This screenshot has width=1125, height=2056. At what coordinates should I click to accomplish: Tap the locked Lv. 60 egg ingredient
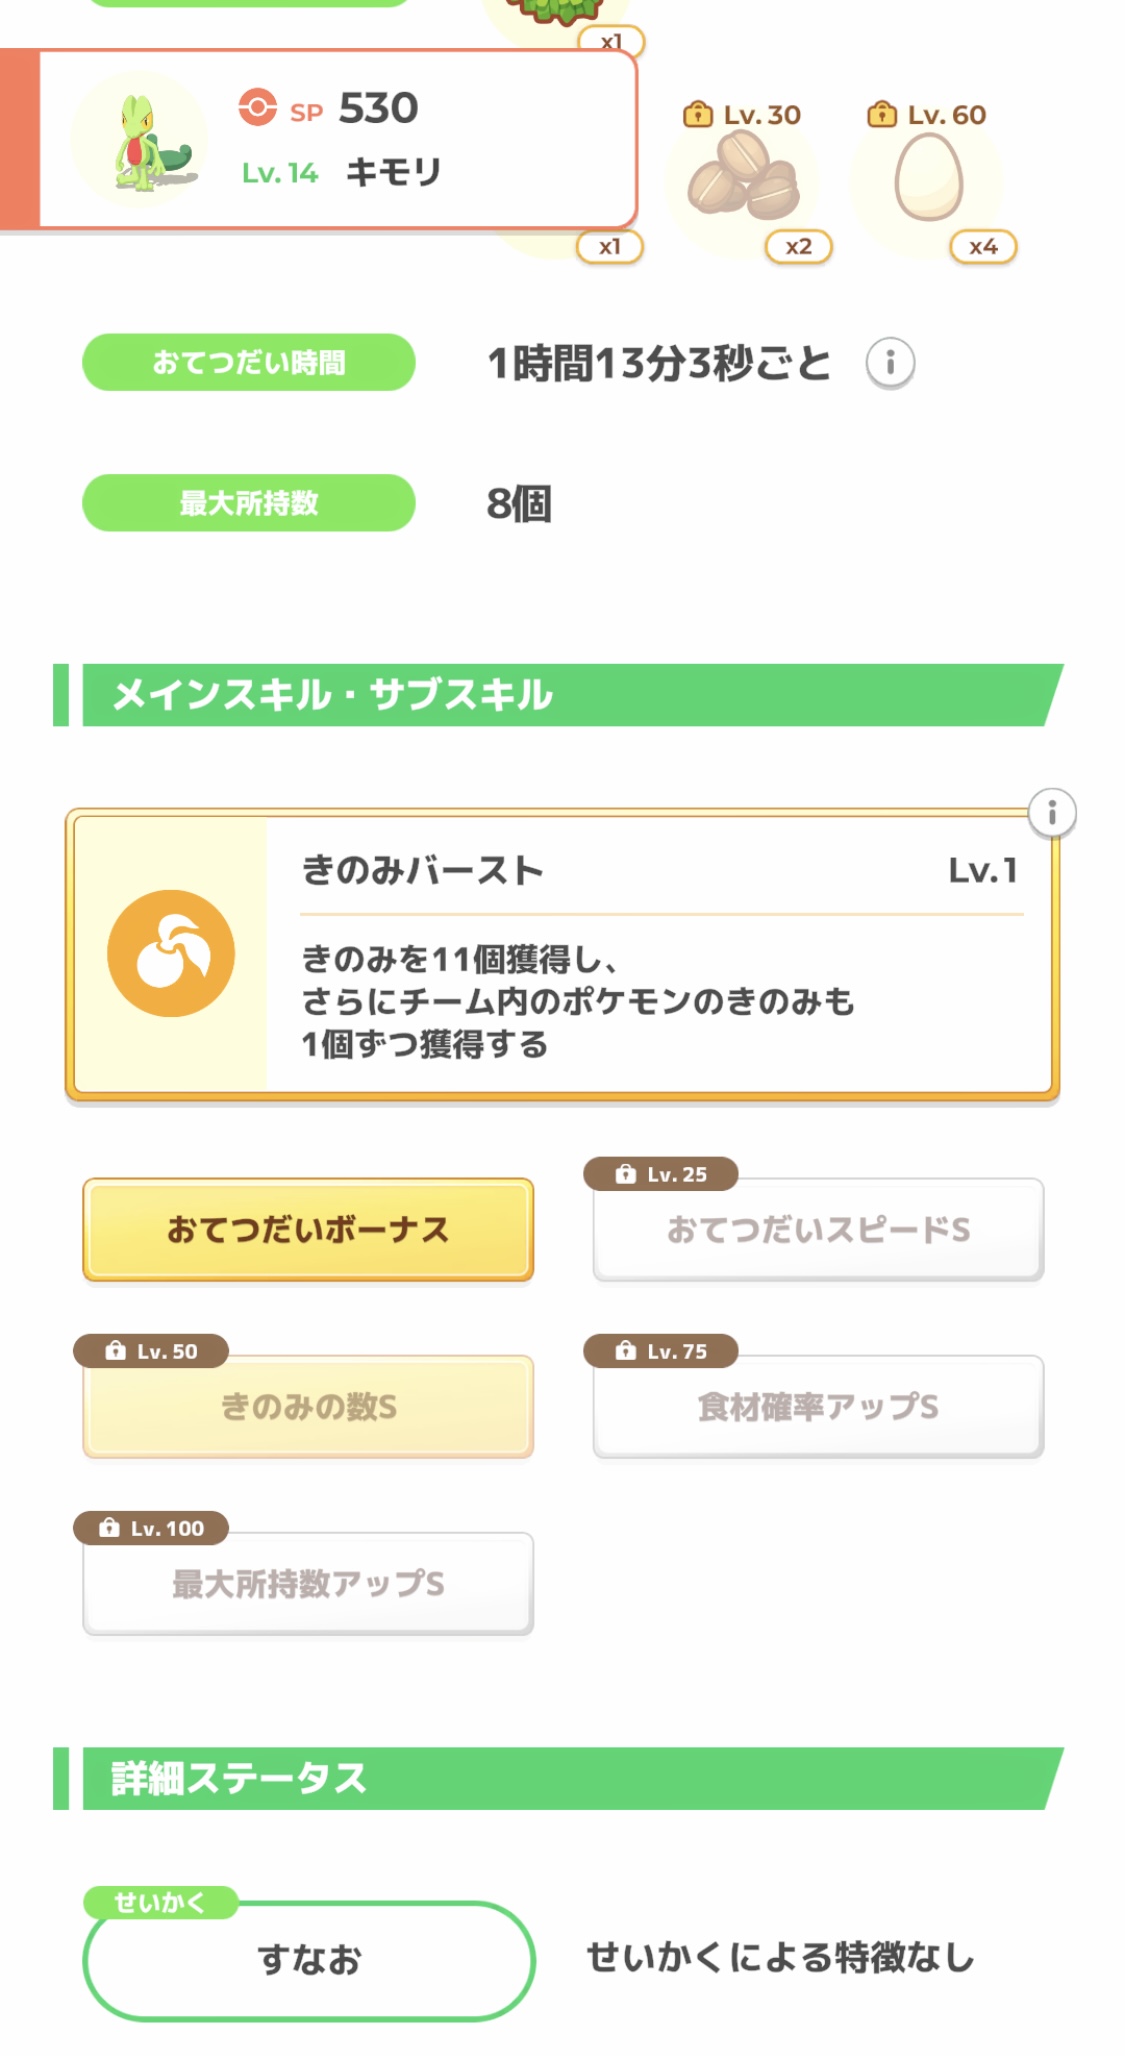[928, 178]
